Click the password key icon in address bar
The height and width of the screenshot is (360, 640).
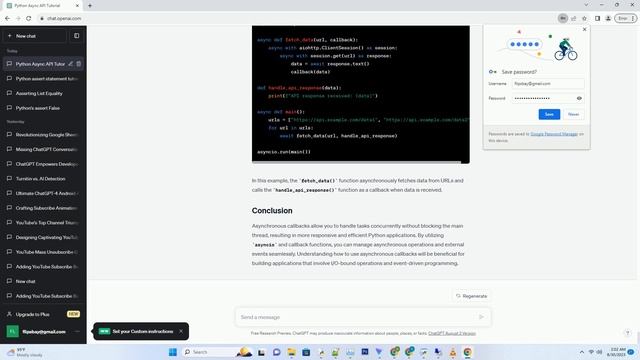click(x=563, y=18)
